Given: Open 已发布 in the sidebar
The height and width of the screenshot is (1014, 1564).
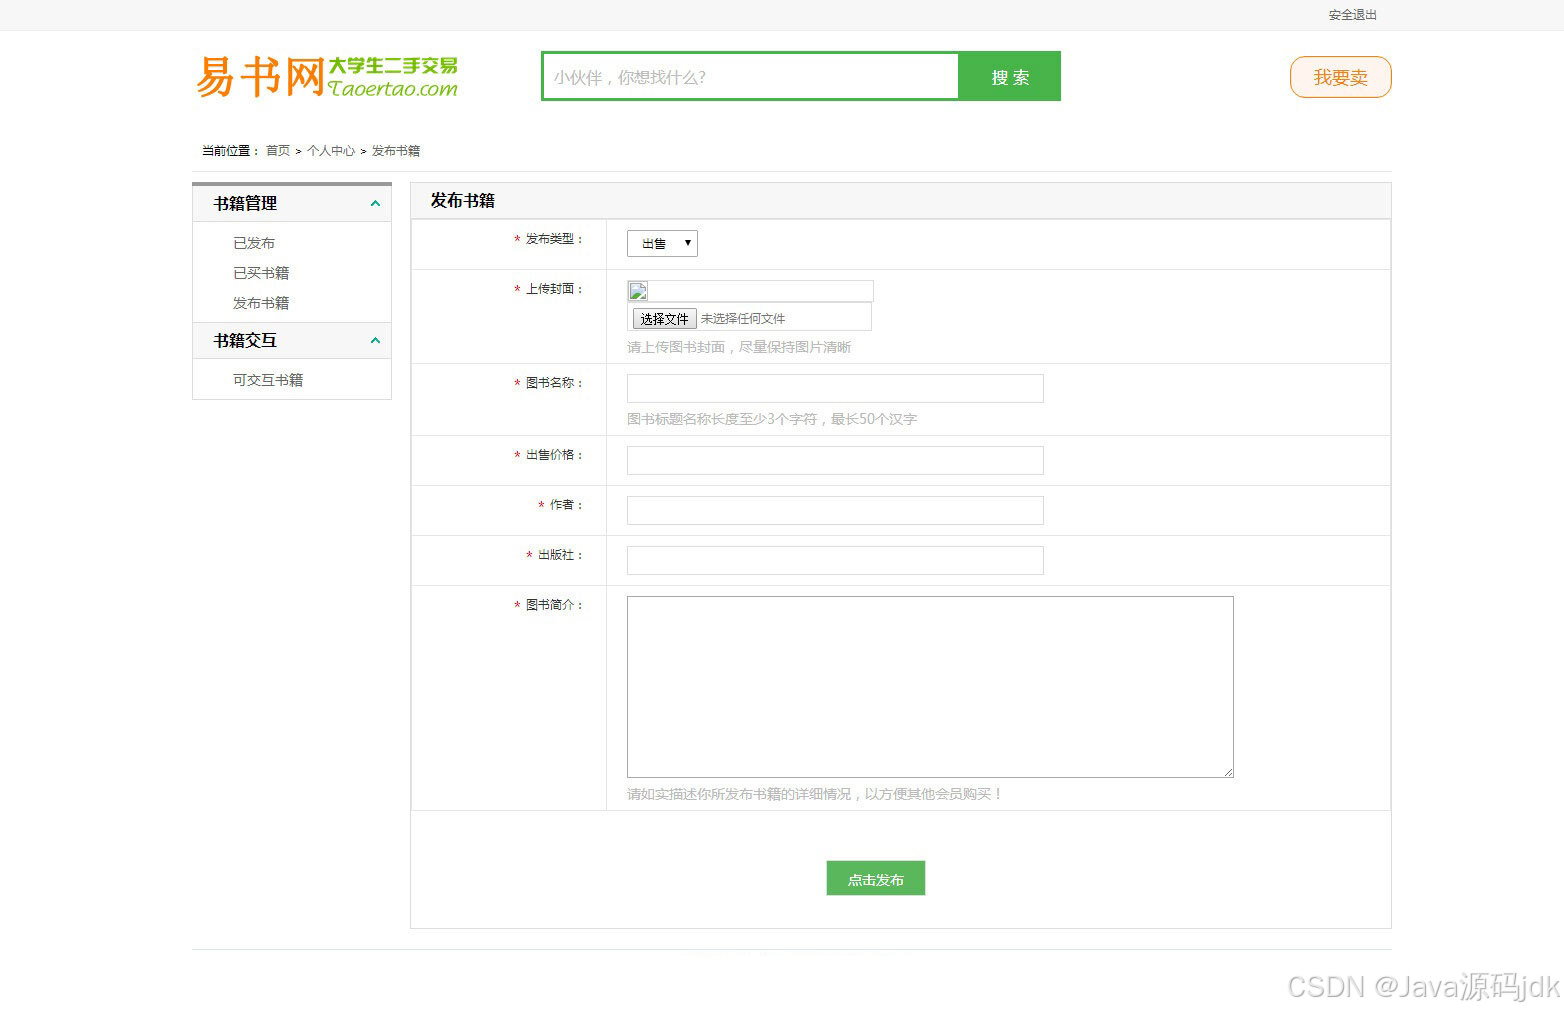Looking at the screenshot, I should (x=254, y=243).
